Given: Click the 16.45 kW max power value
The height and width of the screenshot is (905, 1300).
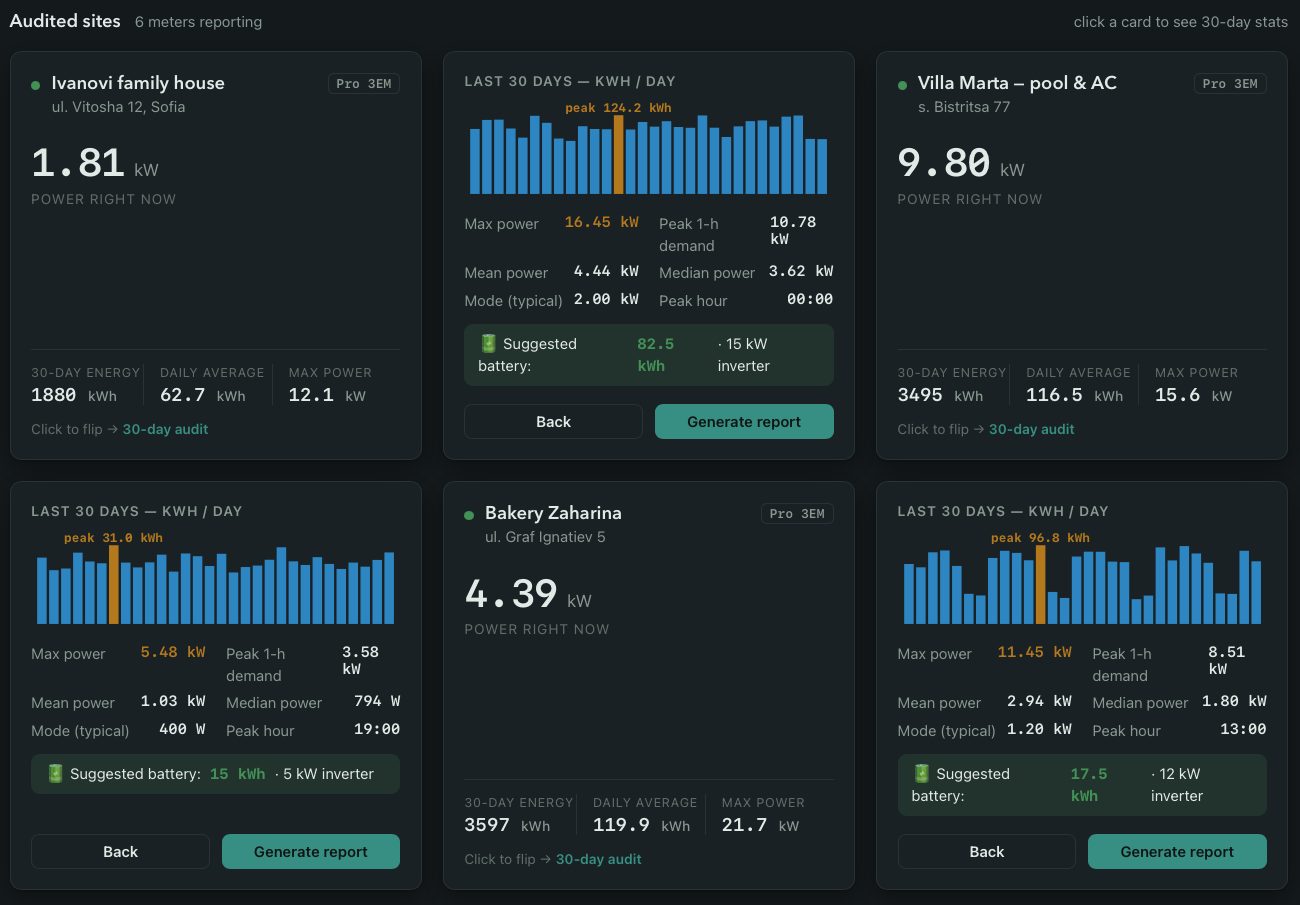Looking at the screenshot, I should click(x=601, y=223).
